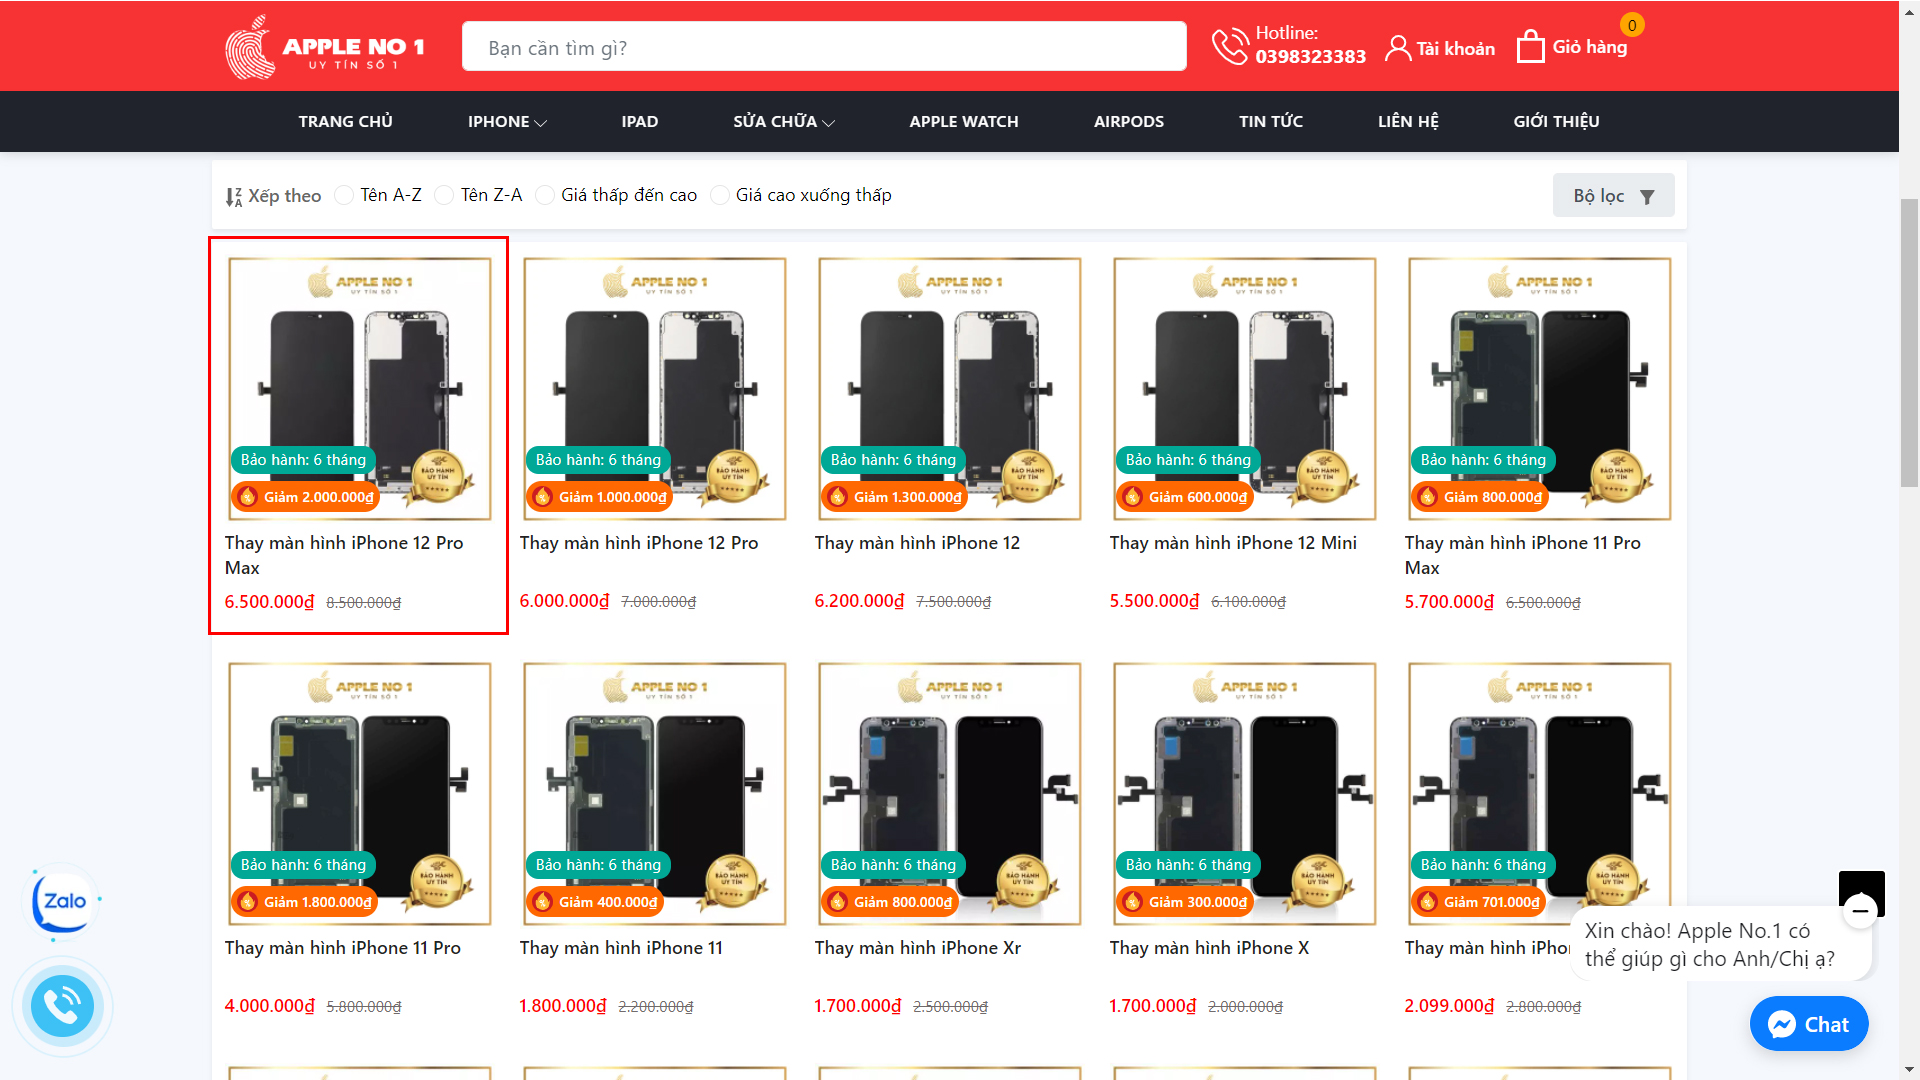The image size is (1920, 1080).
Task: Open the Thay màn hình iPhone 12 Mini link
Action: [x=1232, y=543]
